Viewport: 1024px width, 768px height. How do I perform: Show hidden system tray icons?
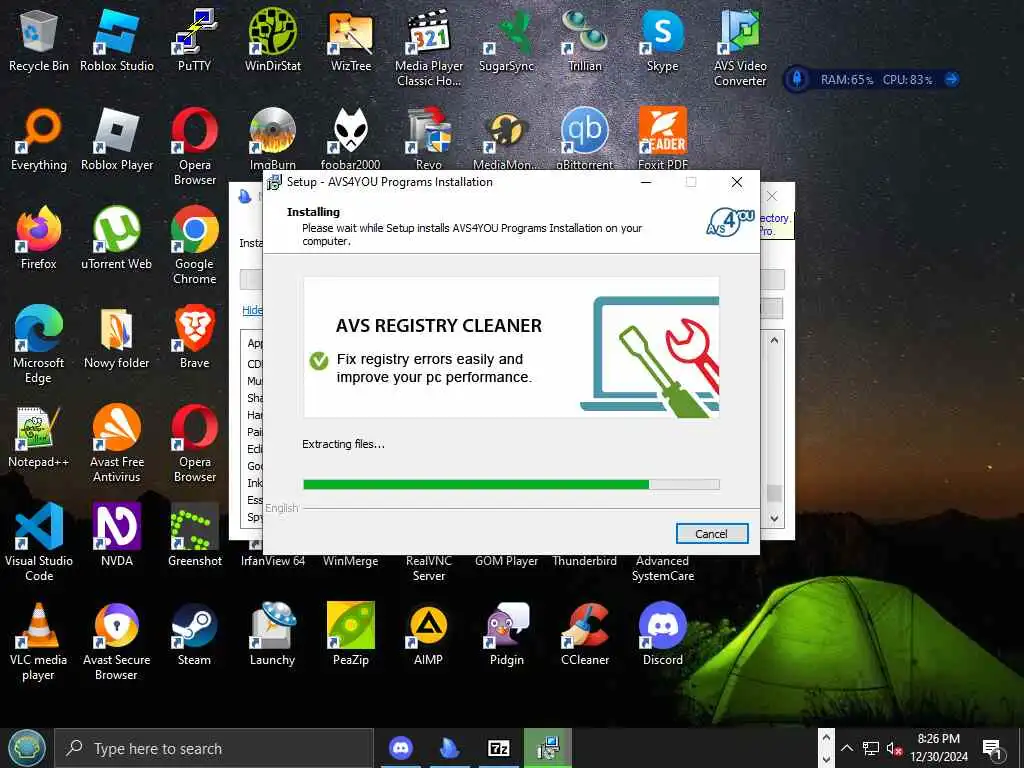847,748
